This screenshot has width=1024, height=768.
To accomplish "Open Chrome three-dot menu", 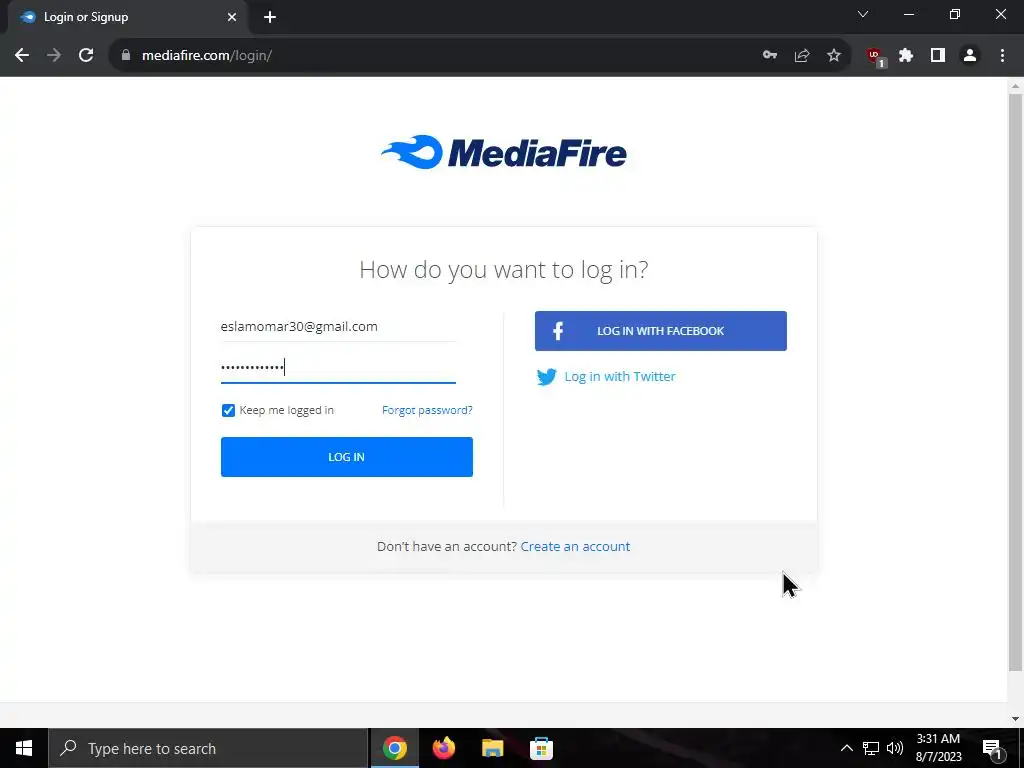I will (1002, 56).
